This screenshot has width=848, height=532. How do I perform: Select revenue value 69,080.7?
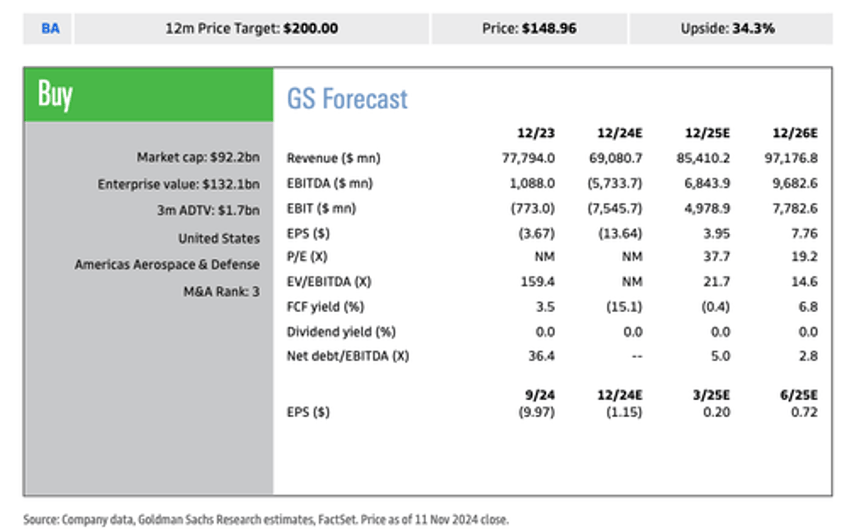[x=615, y=158]
